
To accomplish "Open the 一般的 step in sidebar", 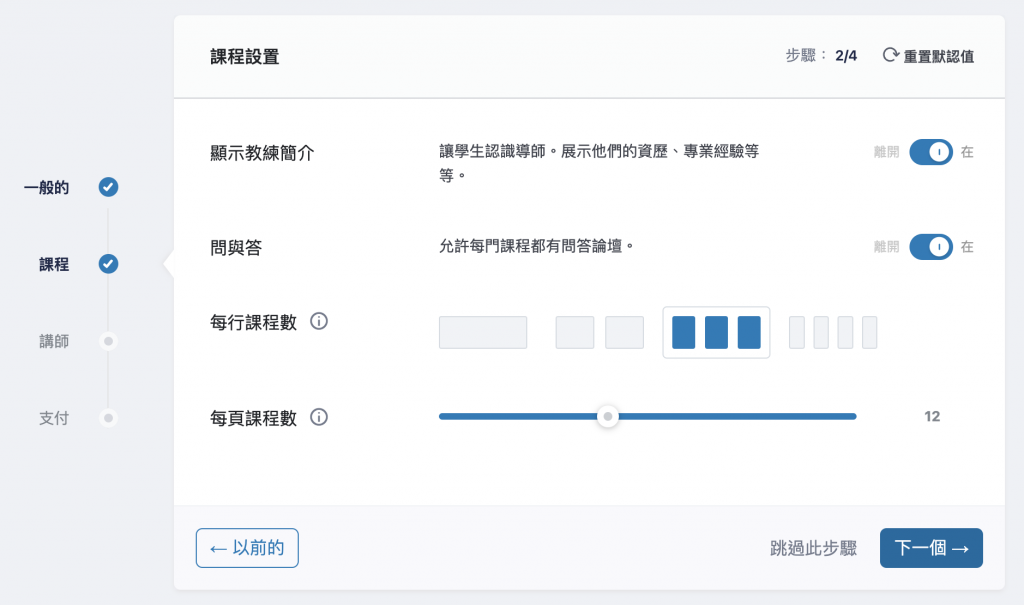I will click(x=47, y=187).
